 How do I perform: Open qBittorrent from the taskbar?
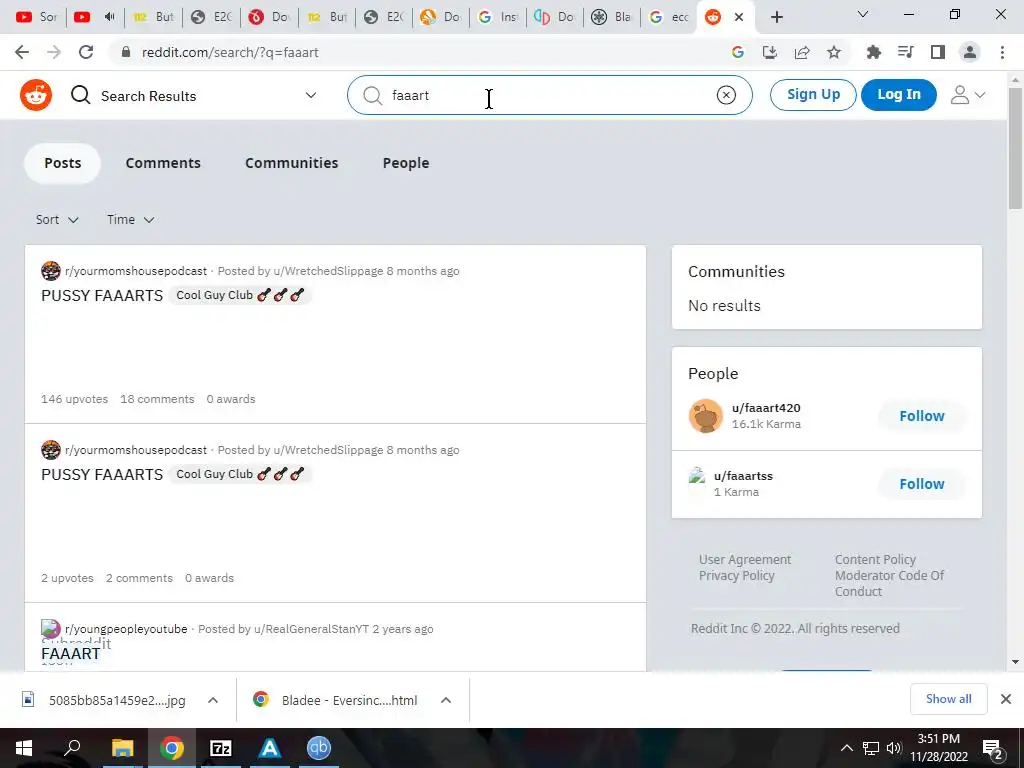[319, 748]
